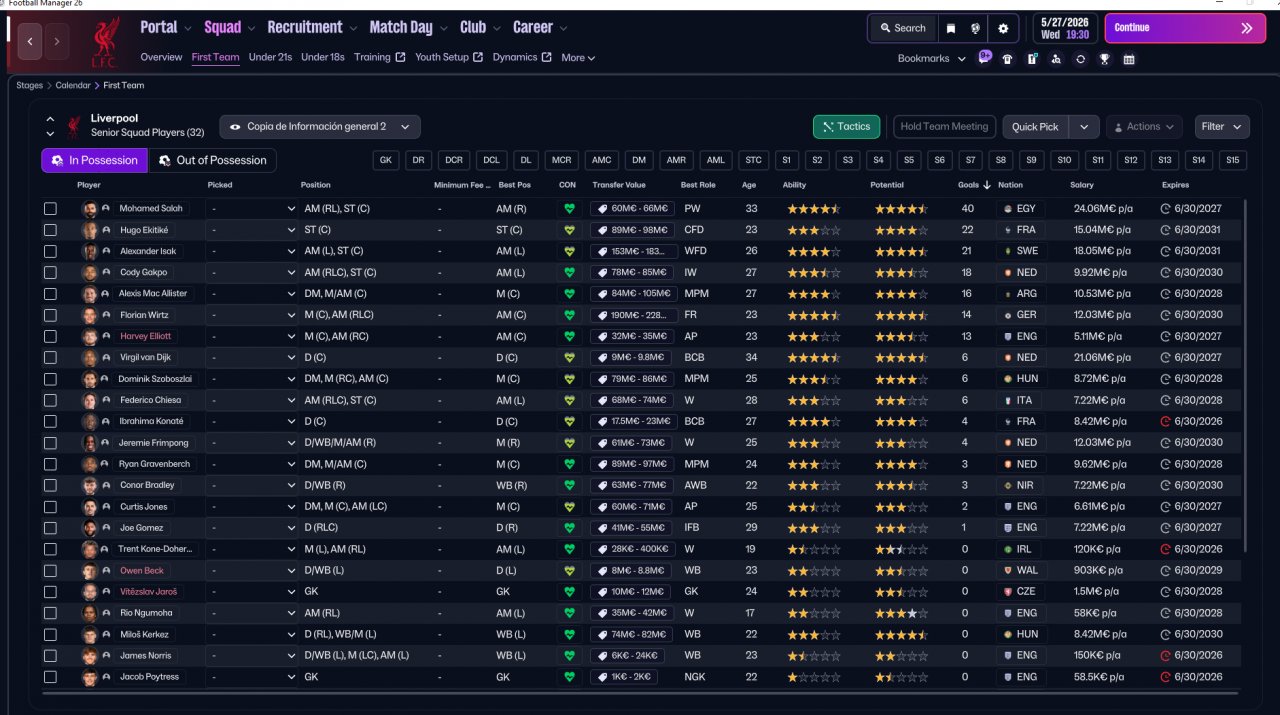Open the Club main menu
1280x715 pixels.
point(480,28)
